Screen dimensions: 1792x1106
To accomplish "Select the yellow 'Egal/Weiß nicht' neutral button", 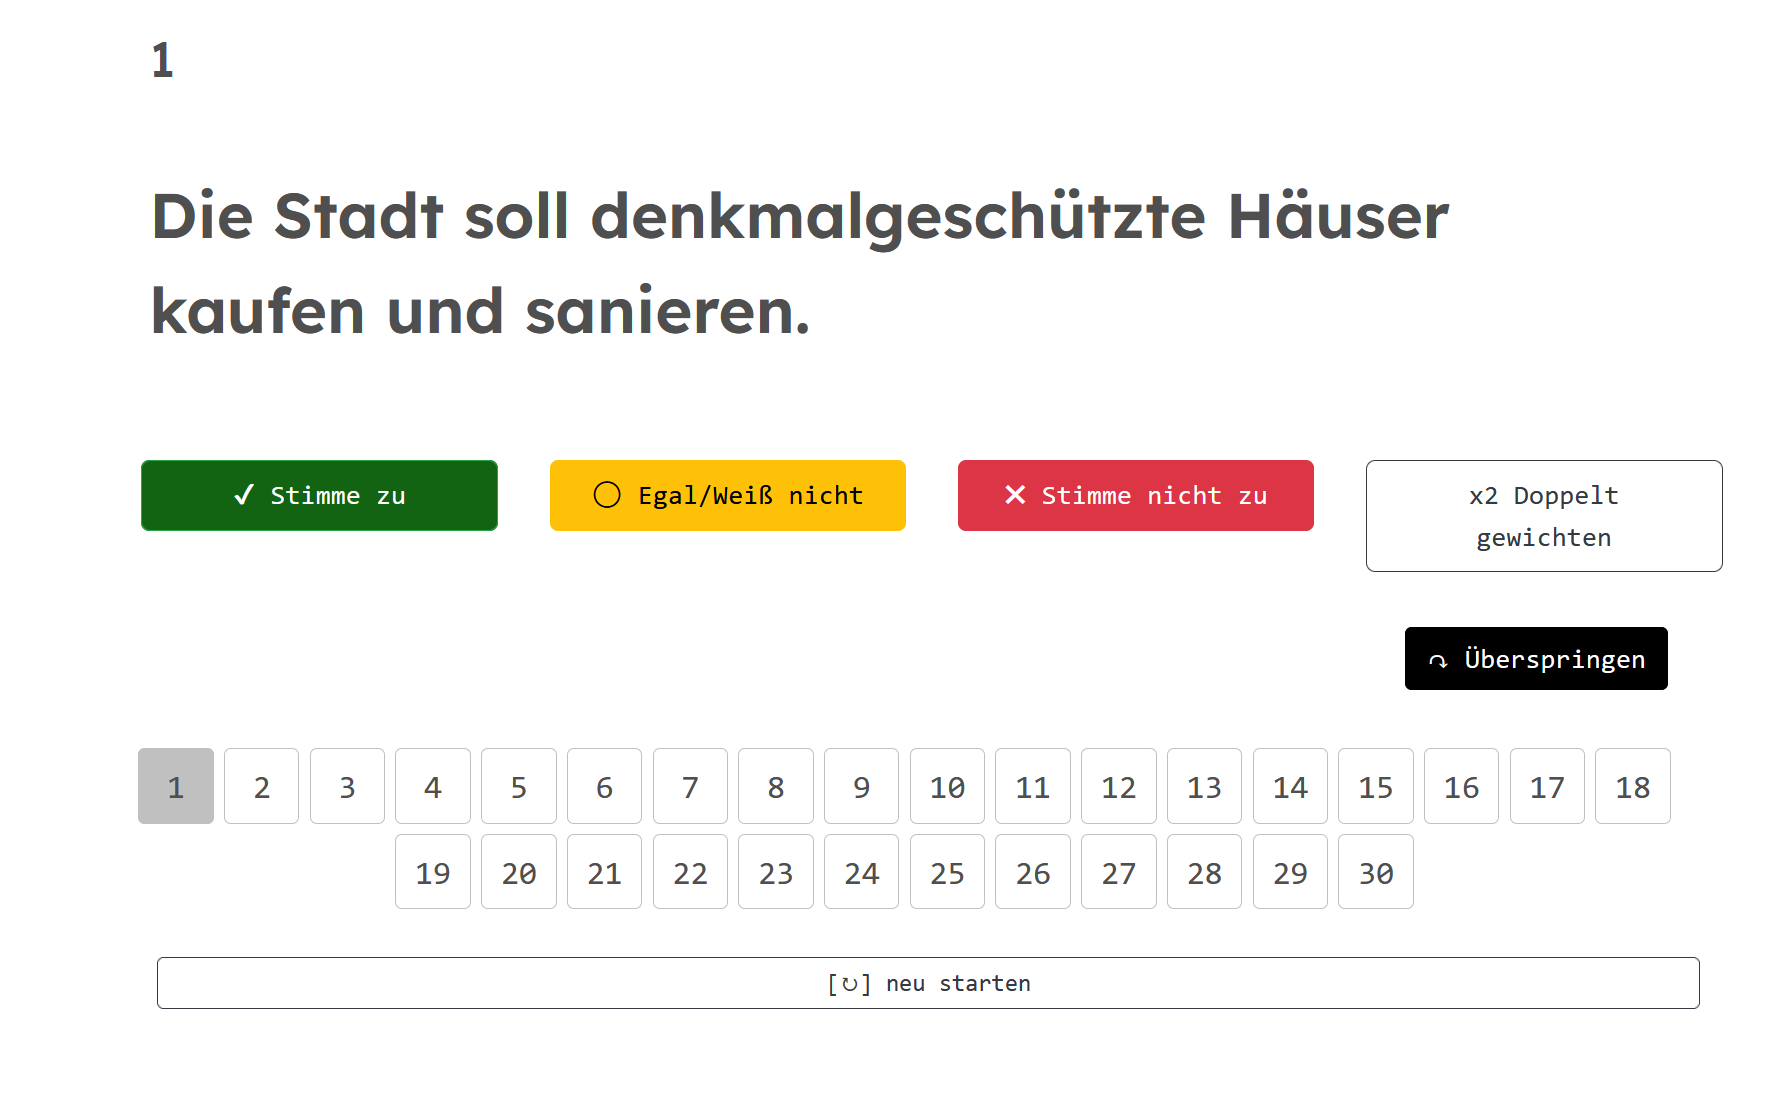I will click(x=727, y=495).
